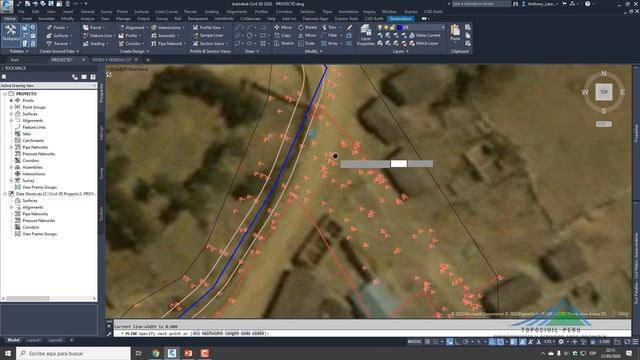Click the Parcel tool in ribbon
This screenshot has height=360, width=640.
[x=93, y=27]
